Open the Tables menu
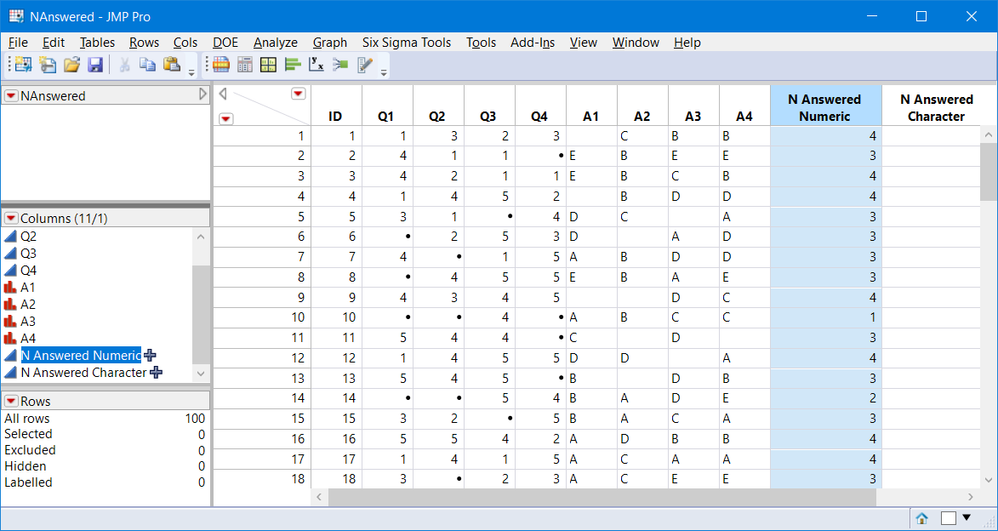The height and width of the screenshot is (531, 998). (97, 43)
